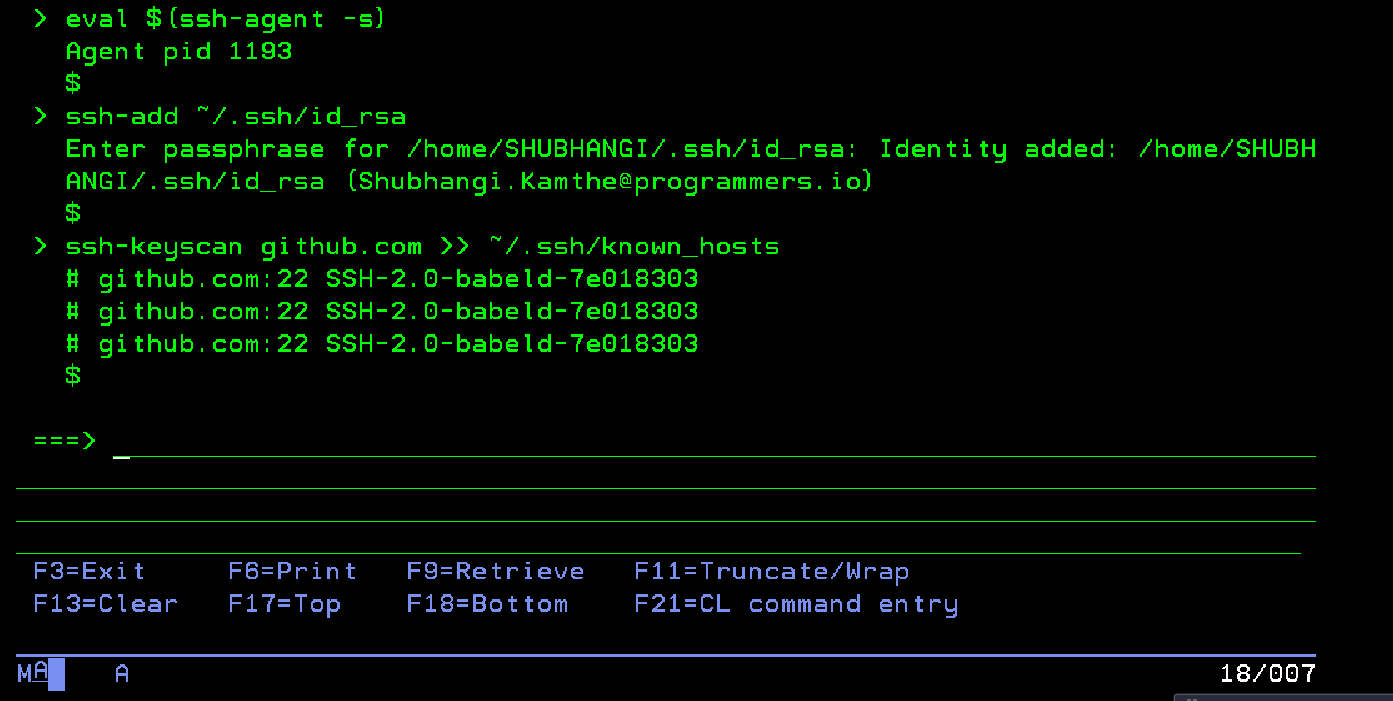Image resolution: width=1393 pixels, height=701 pixels.
Task: Select the ssh-add ~/.ssh/id_rsa command line
Action: point(235,117)
